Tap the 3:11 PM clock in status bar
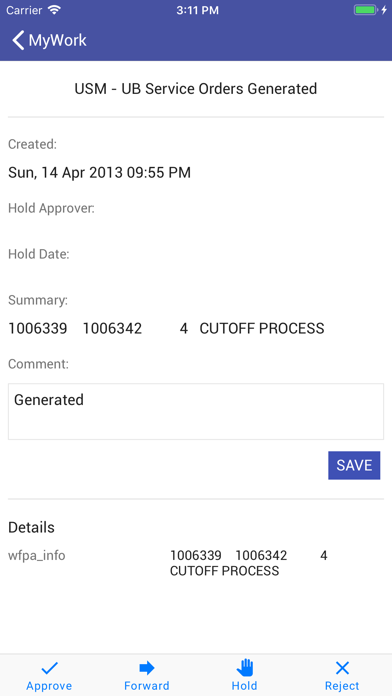This screenshot has width=392, height=696. [197, 10]
